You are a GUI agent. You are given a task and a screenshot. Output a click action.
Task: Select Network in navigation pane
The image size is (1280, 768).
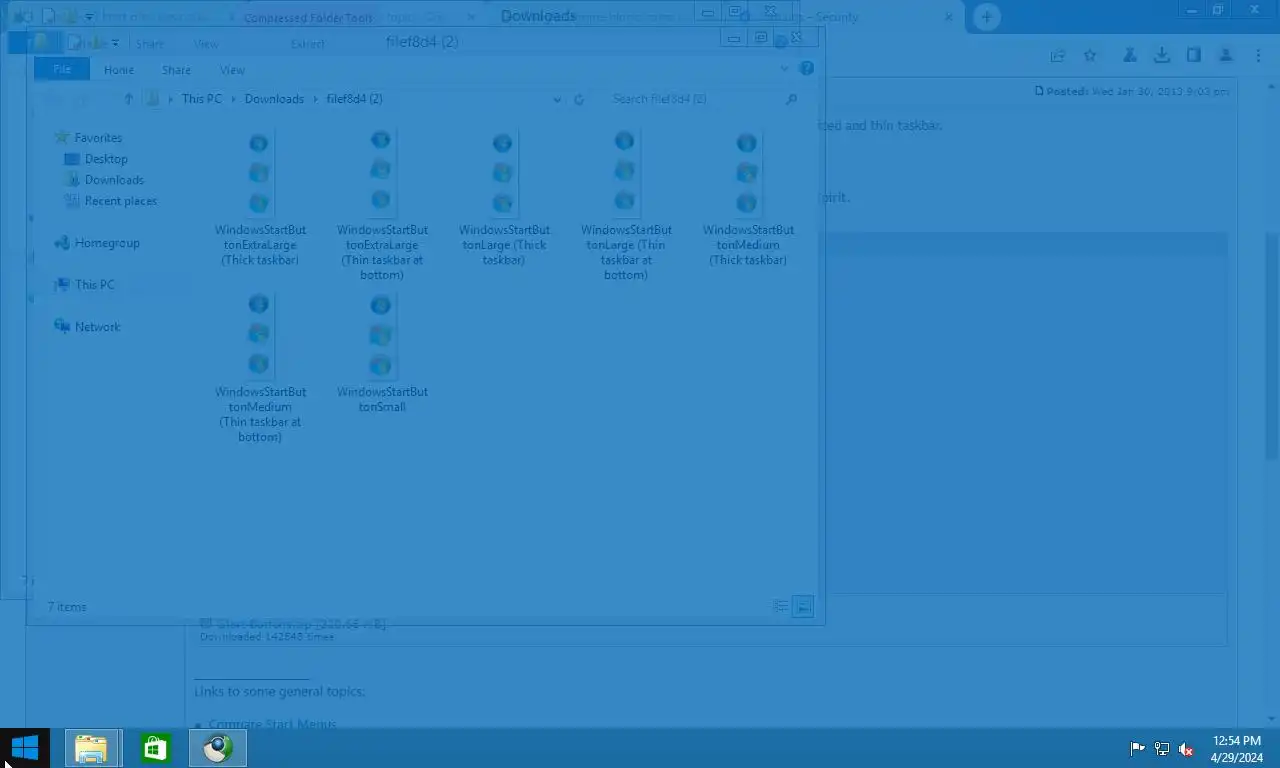pyautogui.click(x=97, y=327)
